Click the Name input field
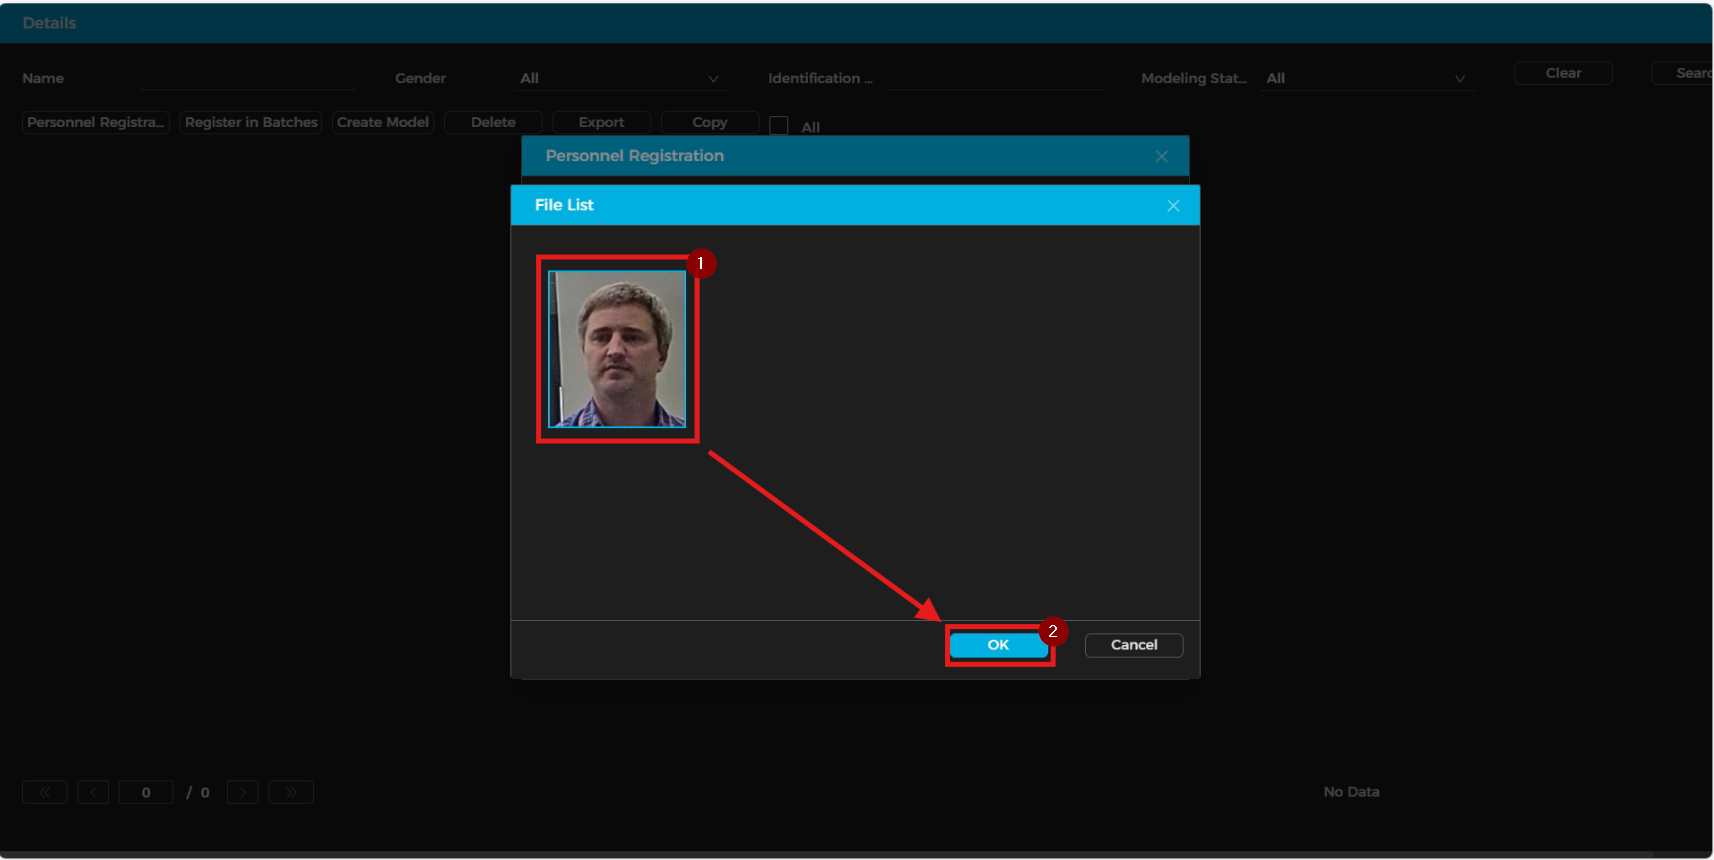 248,79
